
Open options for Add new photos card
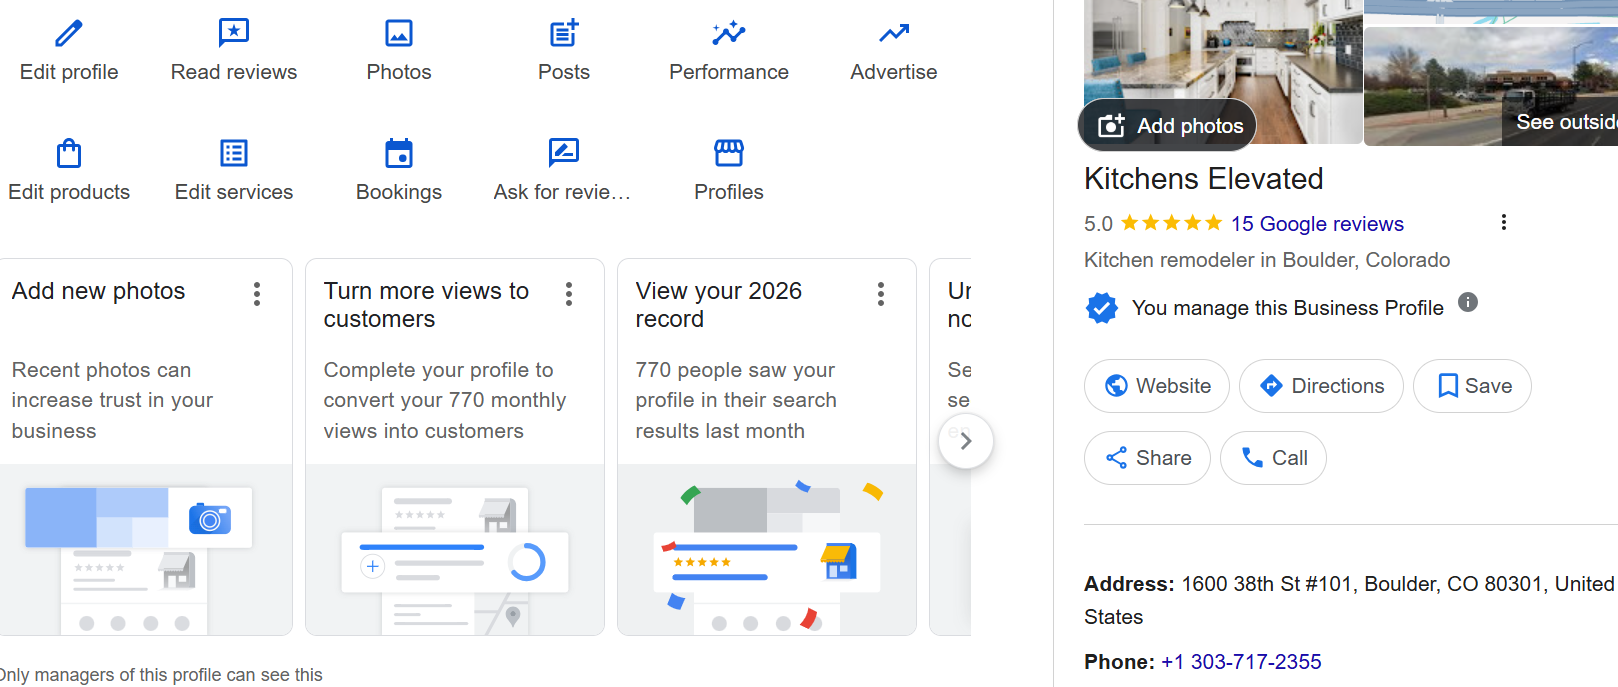click(257, 293)
